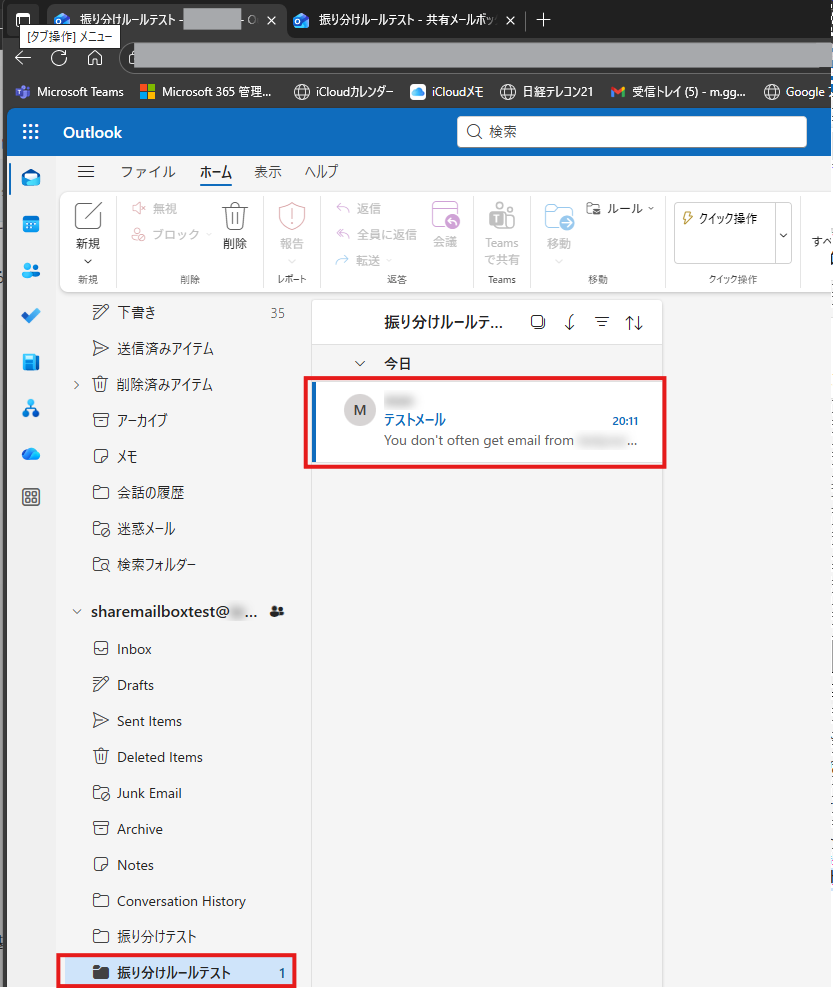Open Microsoft Teams bookmark

coord(69,92)
